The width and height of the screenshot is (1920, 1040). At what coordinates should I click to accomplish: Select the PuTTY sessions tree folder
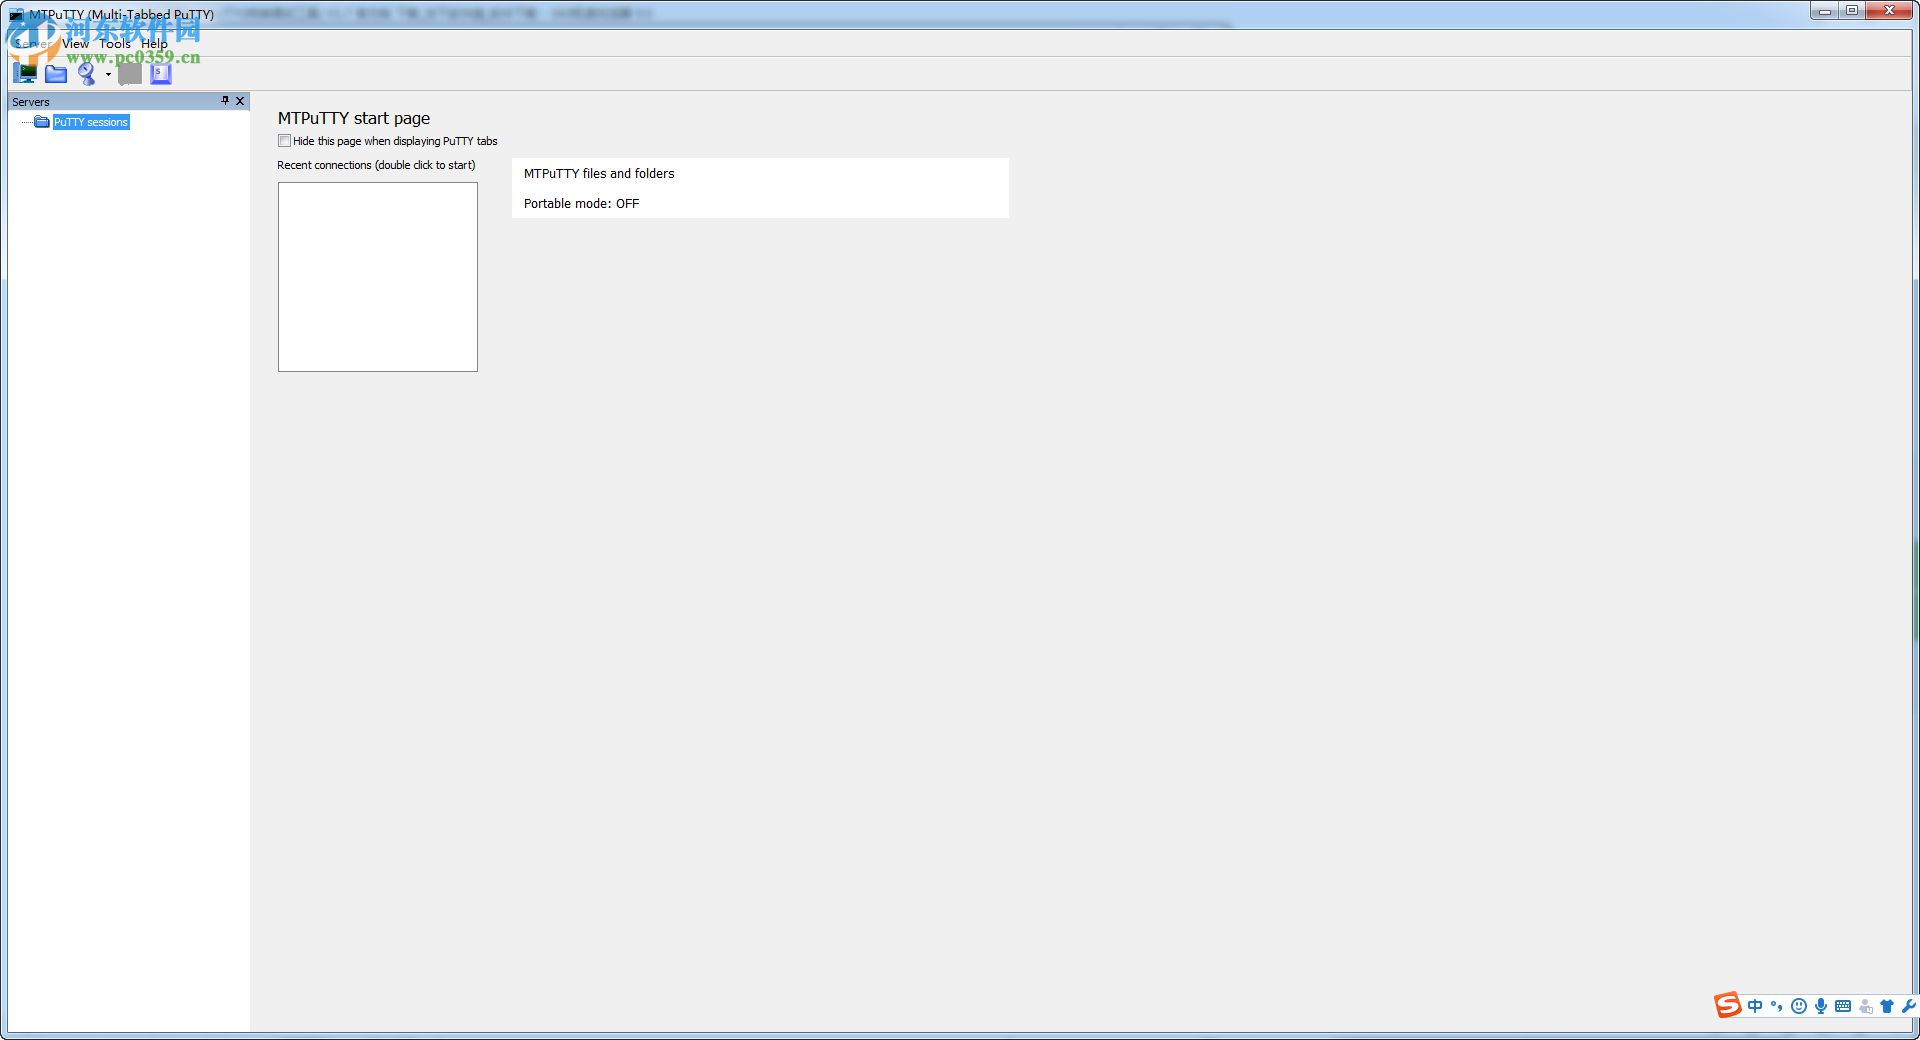pos(91,122)
